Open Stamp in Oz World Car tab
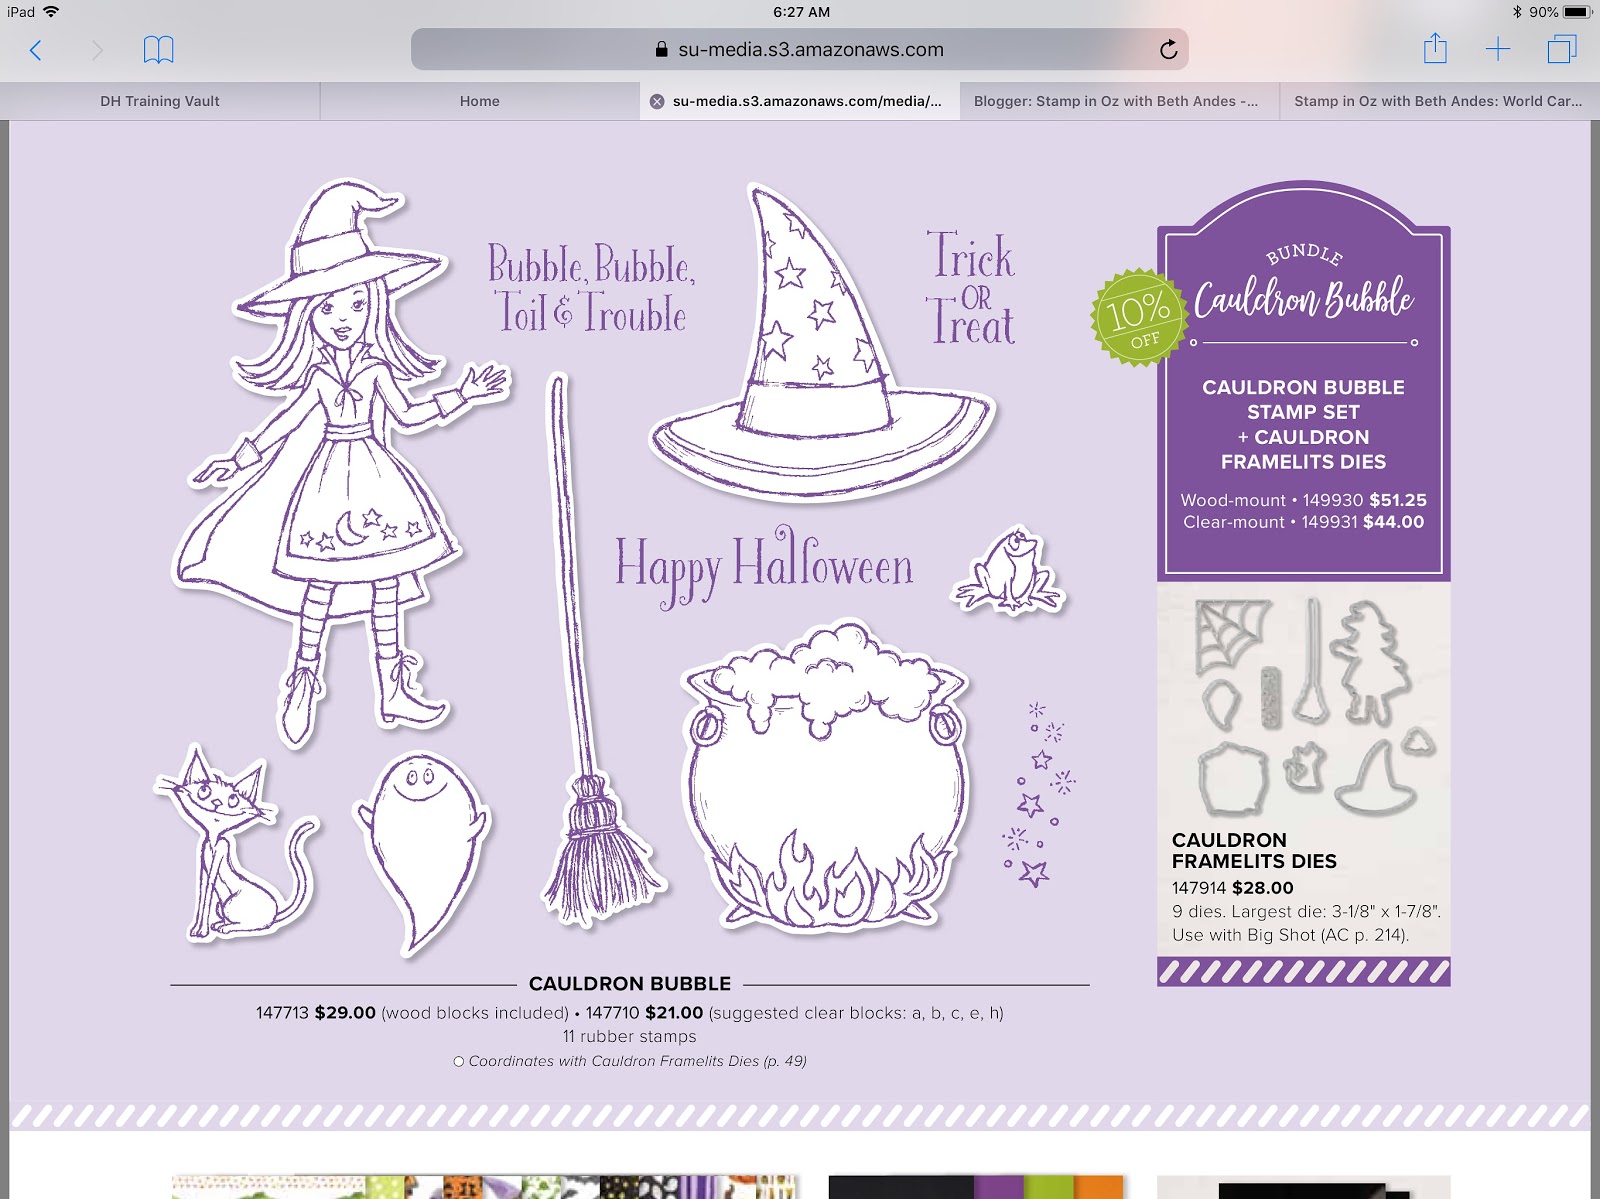 (1440, 101)
